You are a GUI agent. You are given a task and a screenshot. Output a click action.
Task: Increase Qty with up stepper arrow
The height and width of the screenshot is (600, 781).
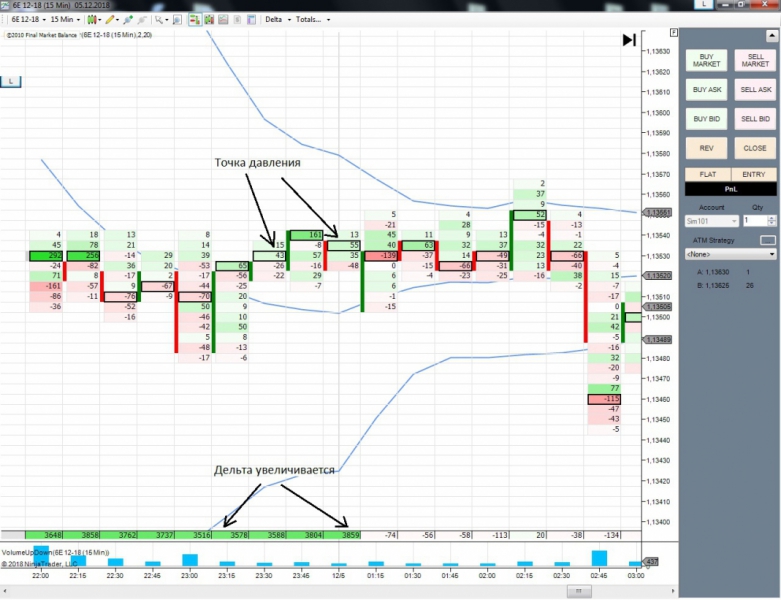tap(772, 218)
